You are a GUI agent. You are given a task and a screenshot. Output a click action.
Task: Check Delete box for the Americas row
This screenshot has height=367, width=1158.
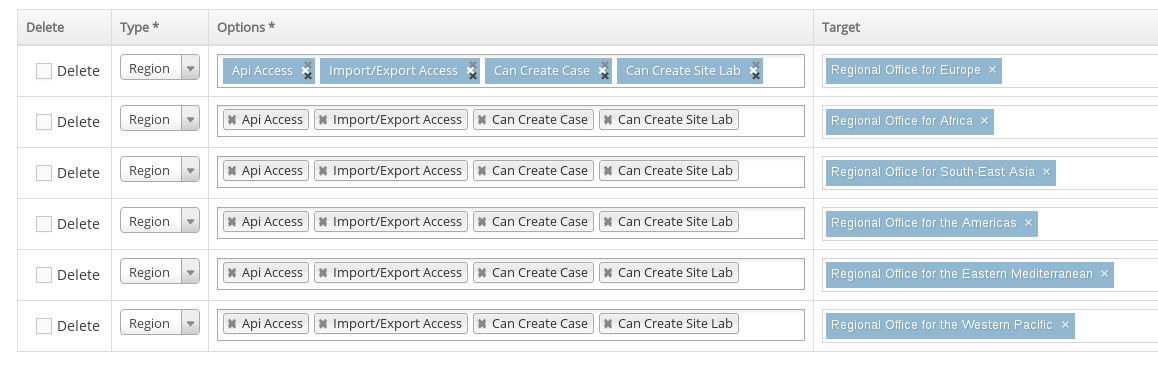pos(44,224)
